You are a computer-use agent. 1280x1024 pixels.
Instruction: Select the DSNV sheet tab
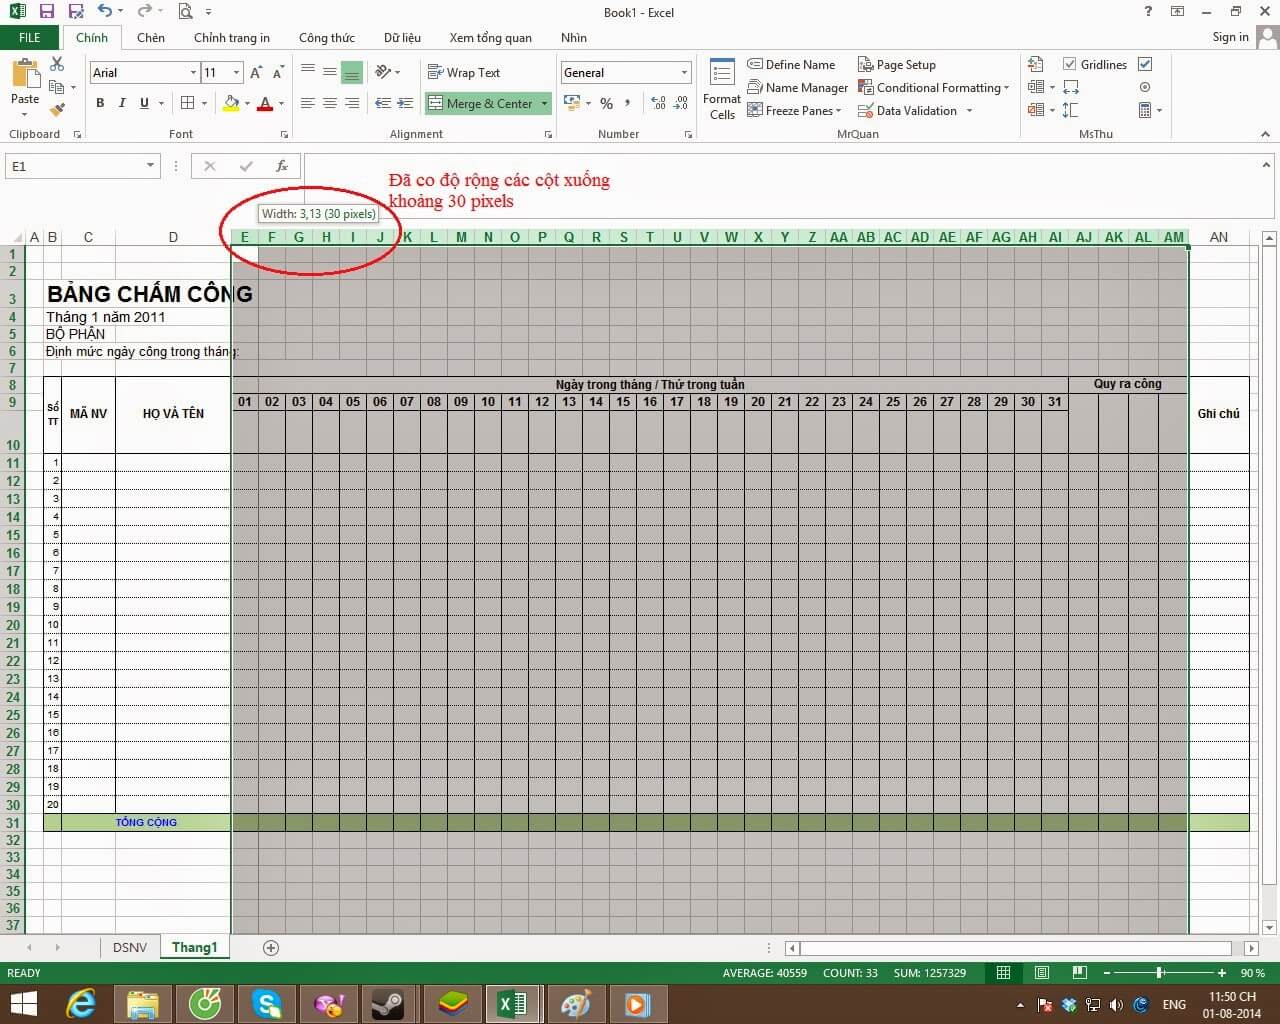[130, 947]
